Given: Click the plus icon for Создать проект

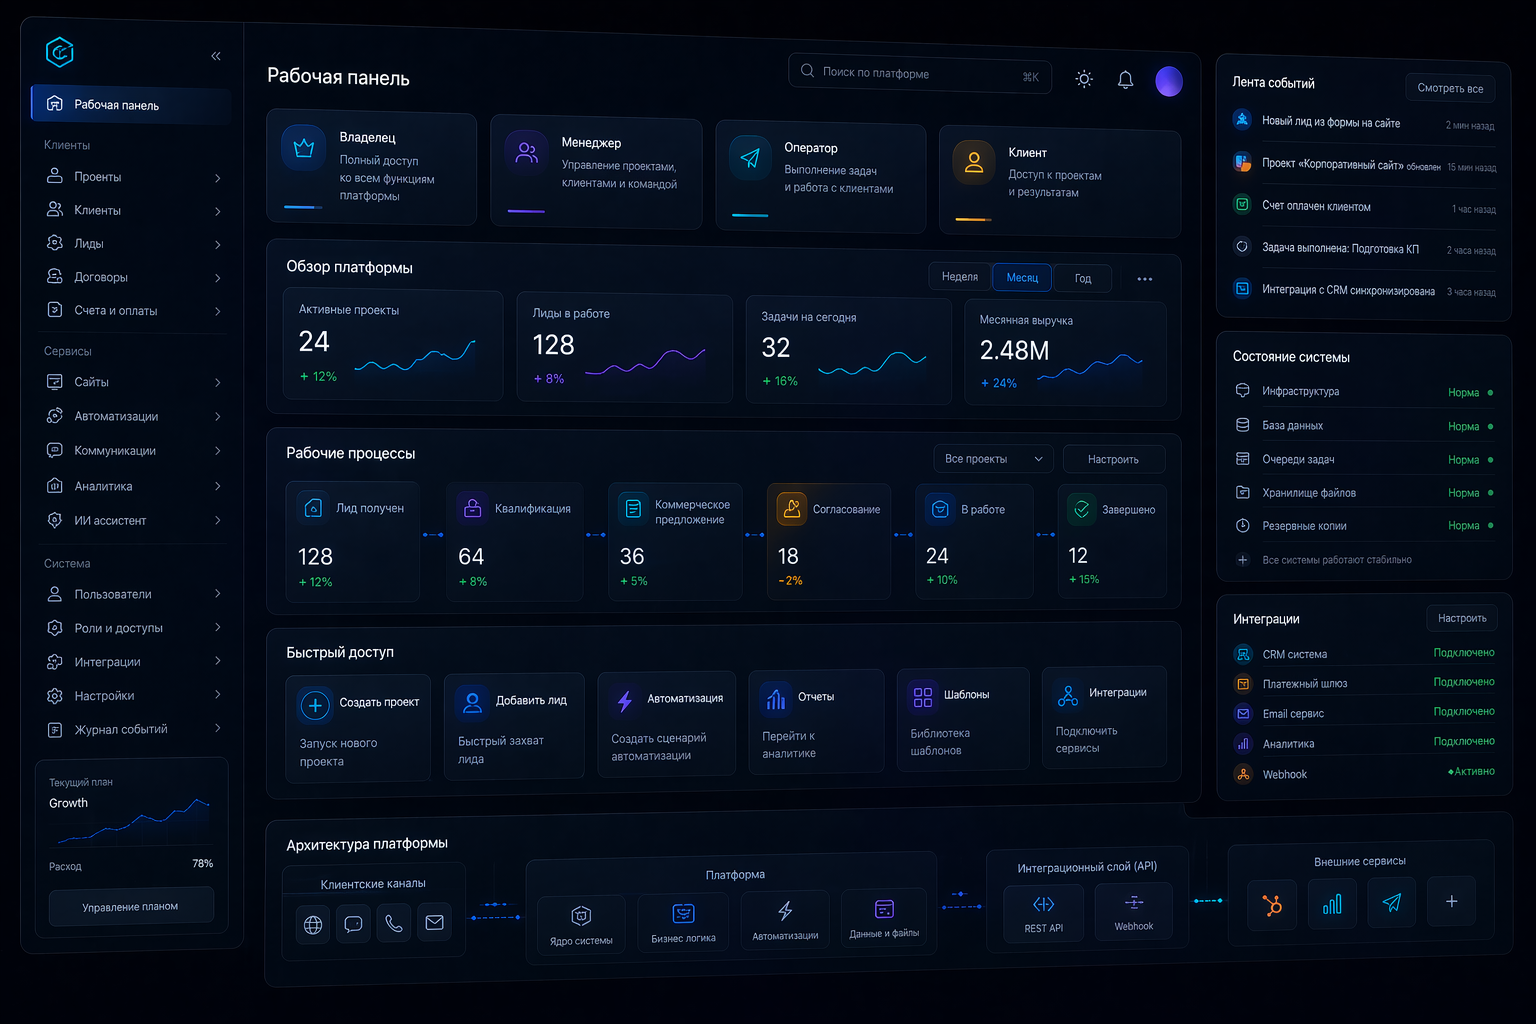Looking at the screenshot, I should click(x=315, y=705).
